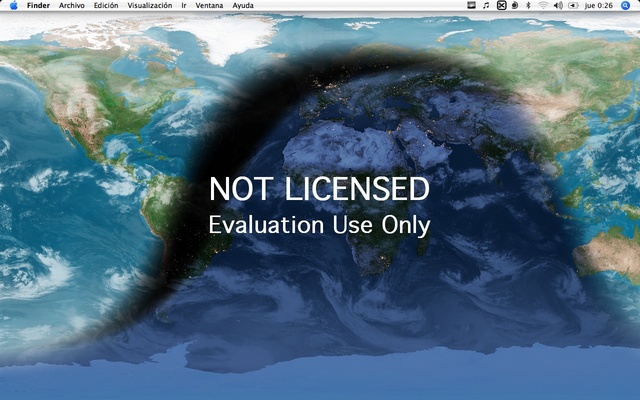
Task: Open the Archivo menu
Action: coord(72,5)
